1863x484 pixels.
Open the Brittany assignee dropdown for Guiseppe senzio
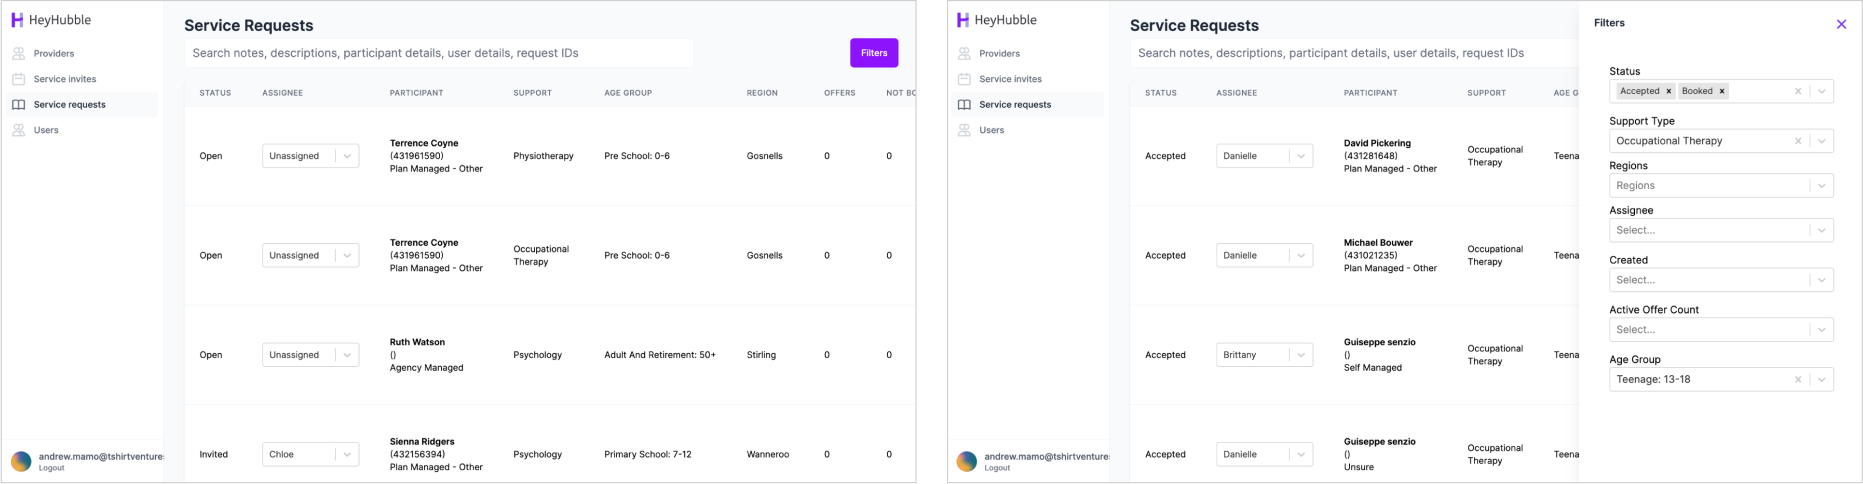pos(1264,355)
